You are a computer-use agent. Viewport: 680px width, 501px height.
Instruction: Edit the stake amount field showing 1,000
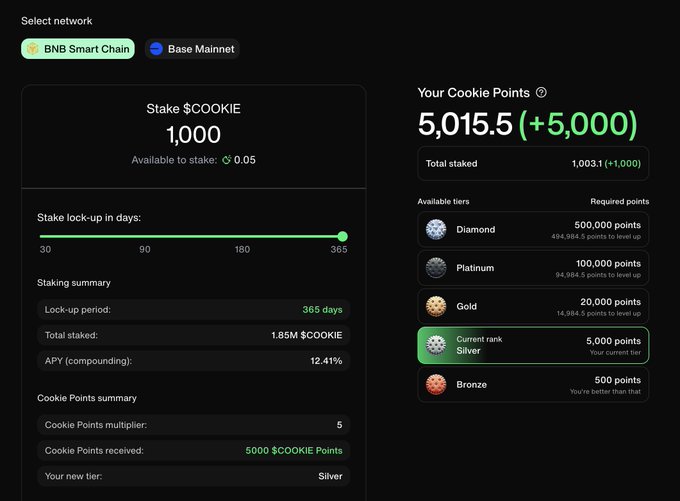click(194, 135)
